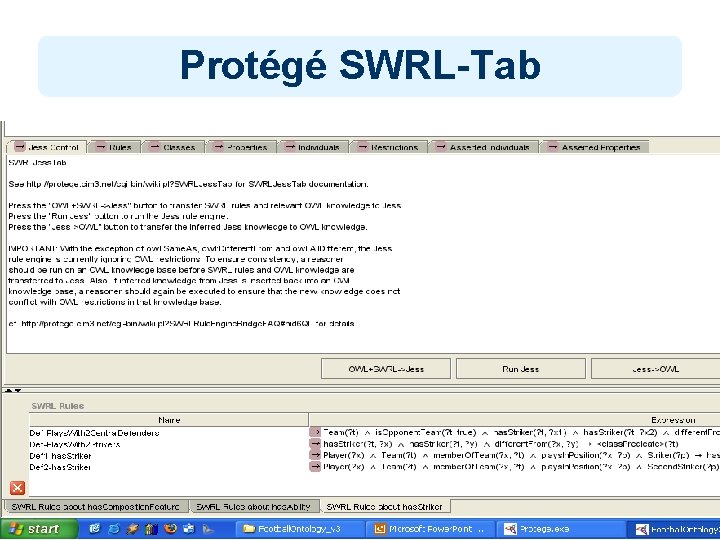Click the Rules tab arrow icon
The width and height of the screenshot is (720, 540).
[x=101, y=146]
